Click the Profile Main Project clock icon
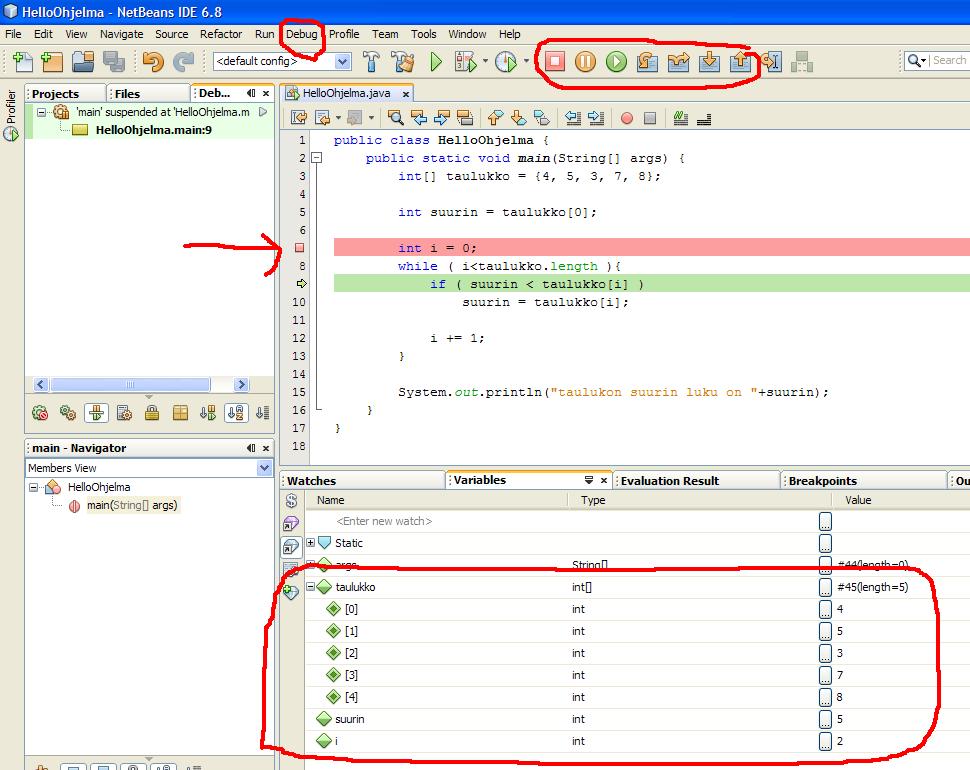The height and width of the screenshot is (770, 970). coord(506,61)
